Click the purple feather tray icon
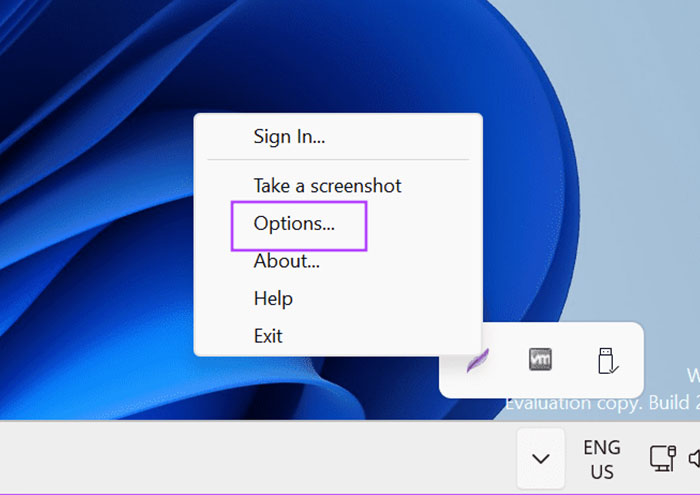 pyautogui.click(x=478, y=360)
